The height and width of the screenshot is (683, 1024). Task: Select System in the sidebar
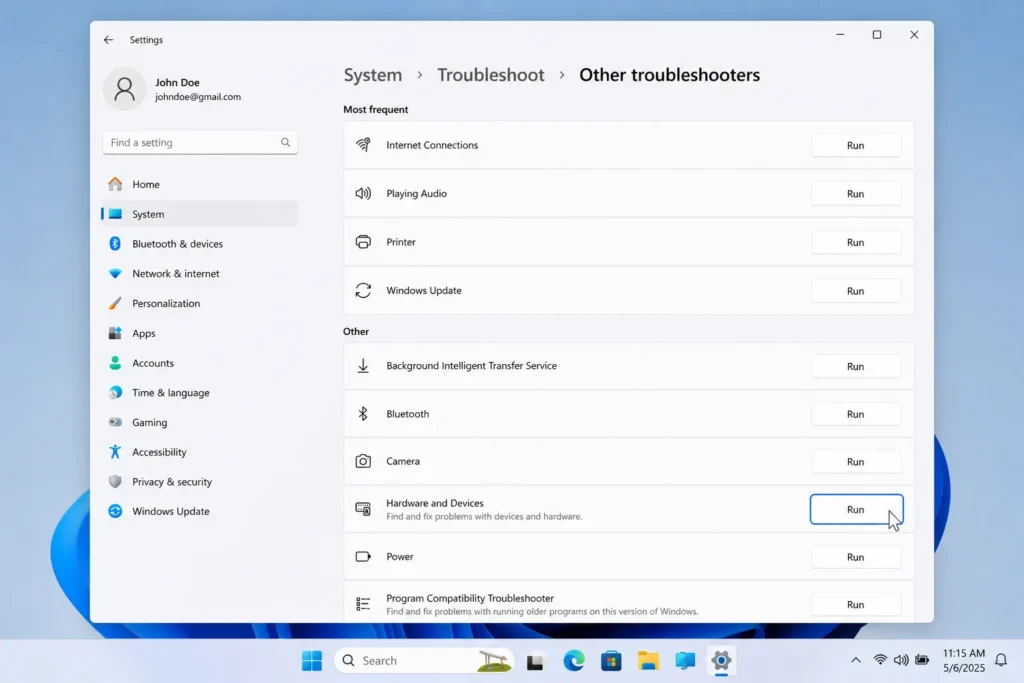200,214
